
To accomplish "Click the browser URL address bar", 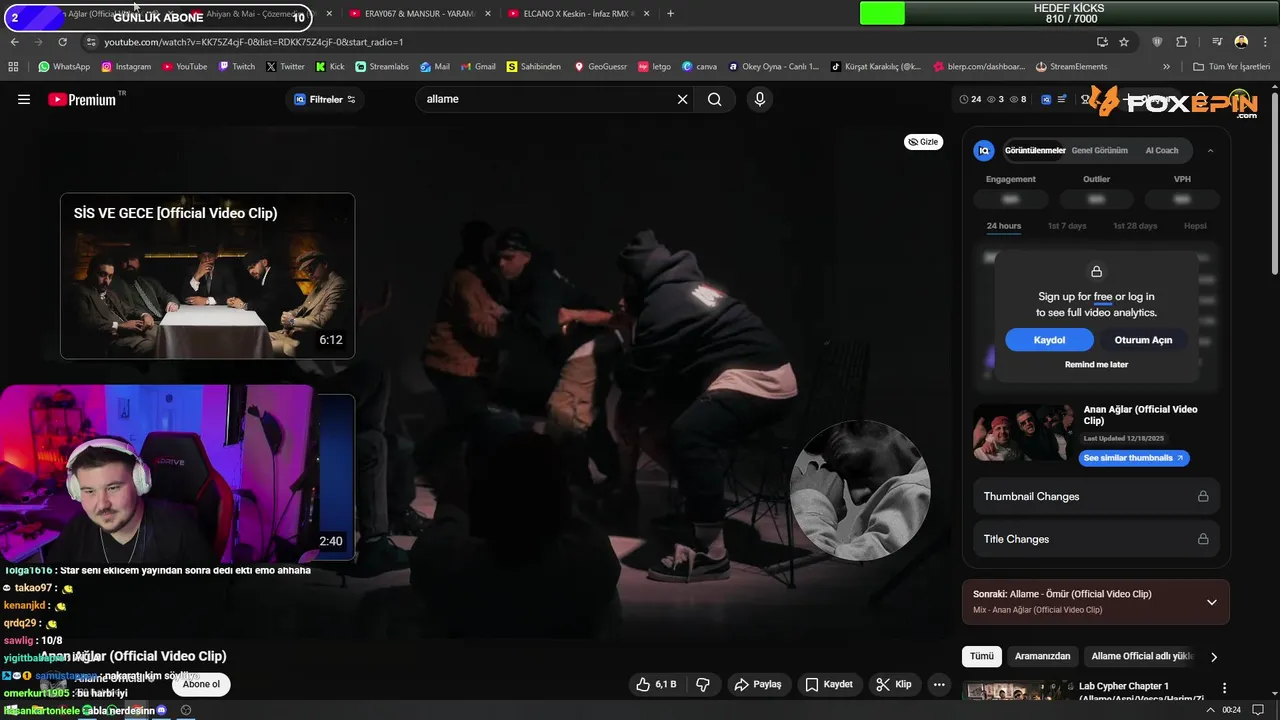I will click(590, 42).
